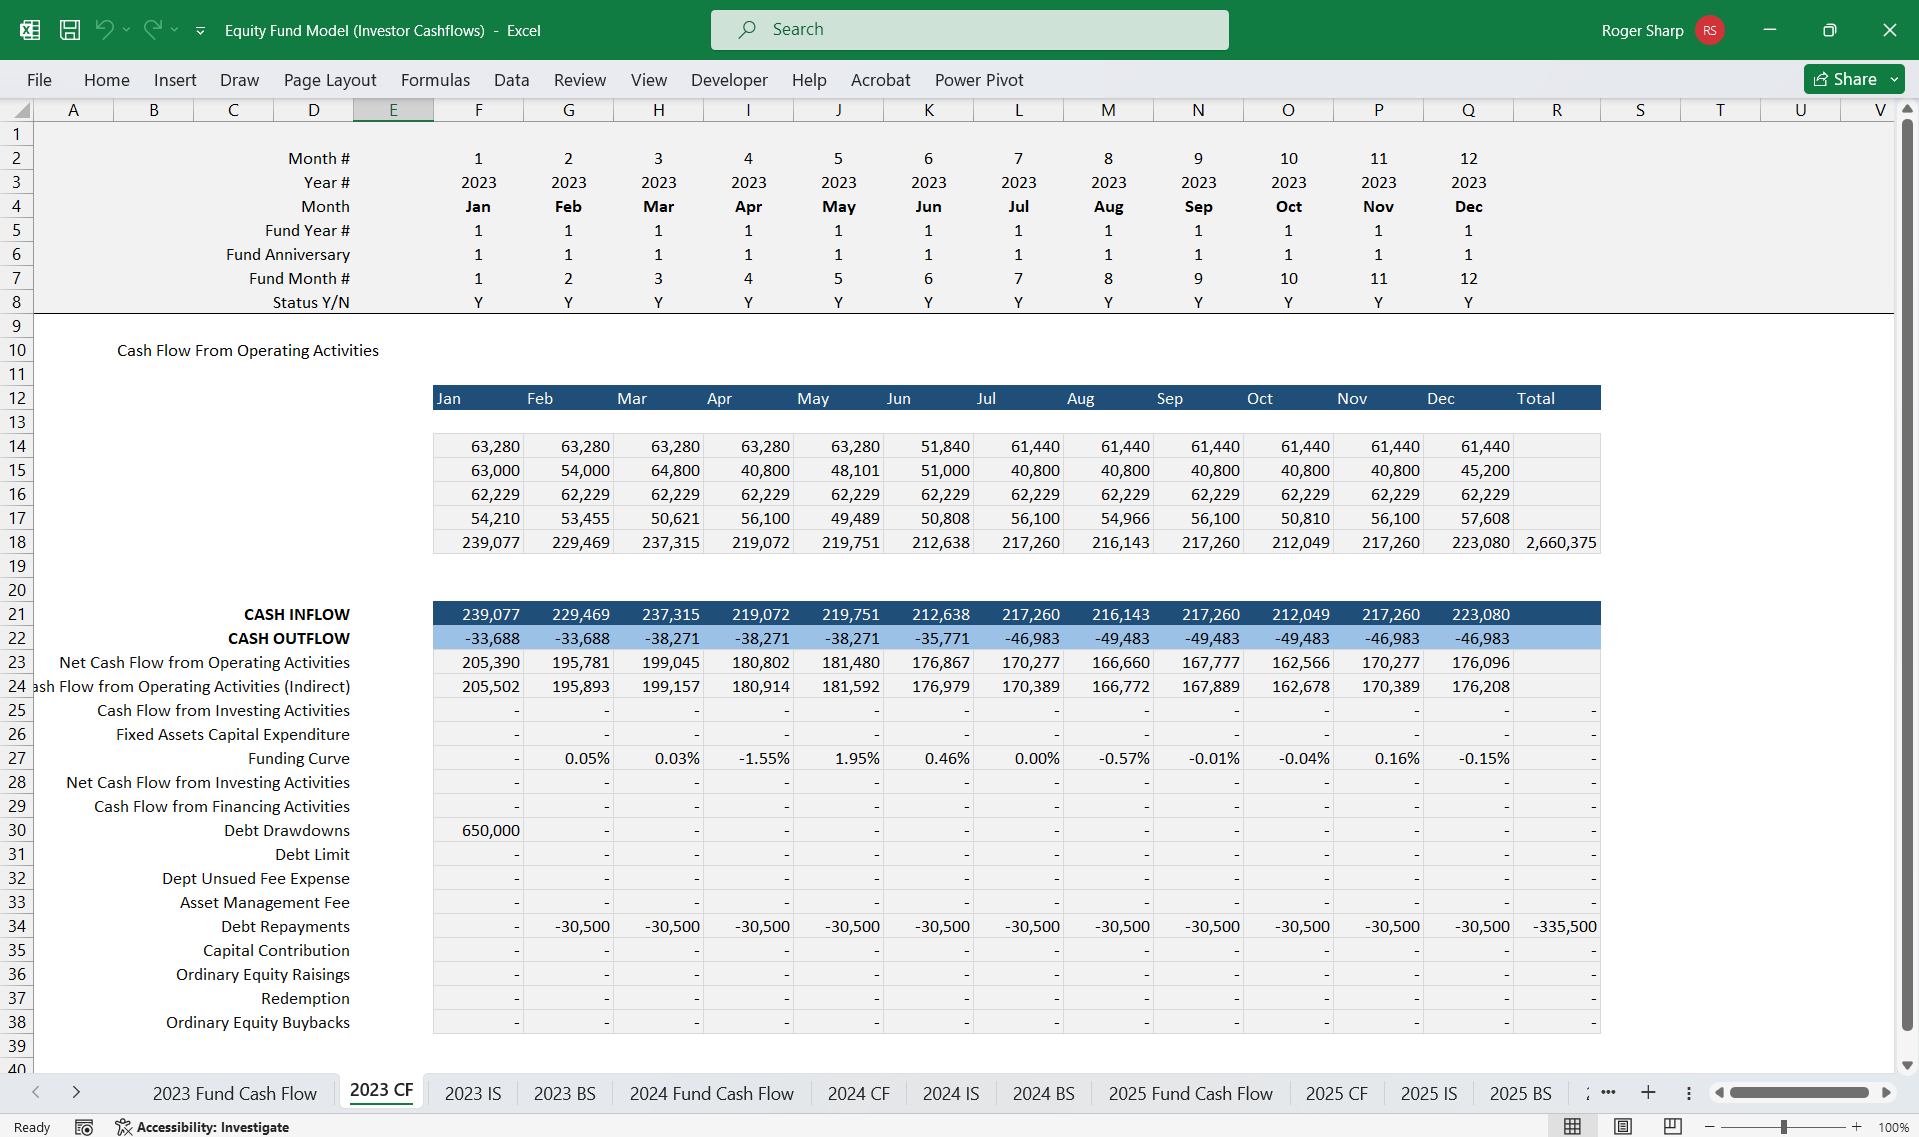
Task: Select the 2,660,375 total cell
Action: (x=1557, y=542)
